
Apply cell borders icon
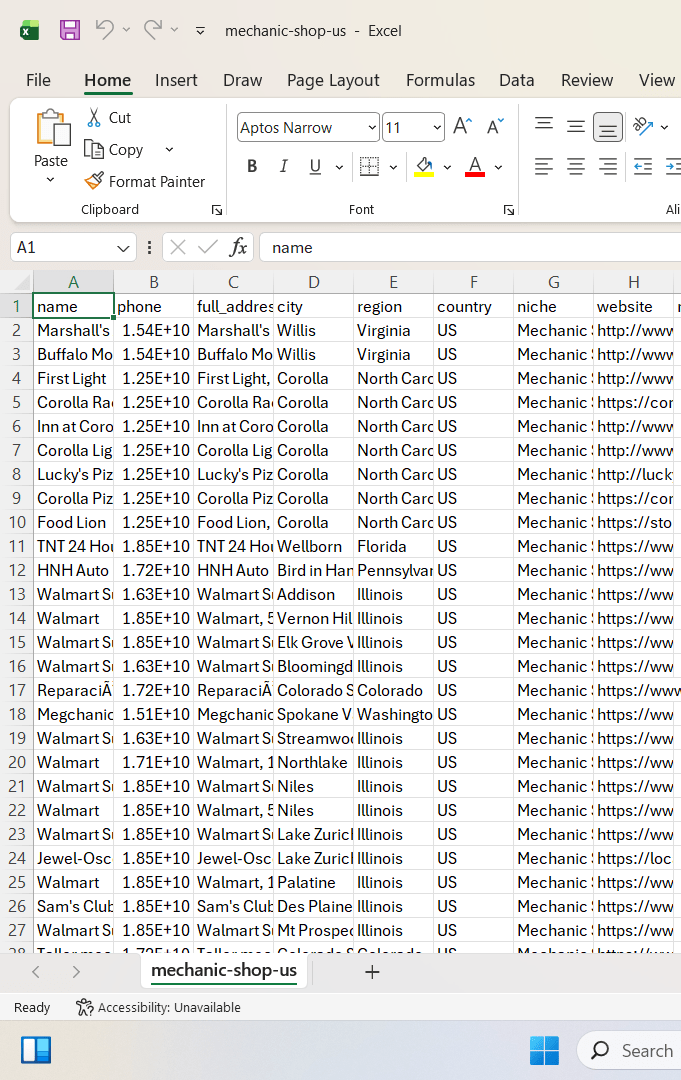[x=370, y=166]
